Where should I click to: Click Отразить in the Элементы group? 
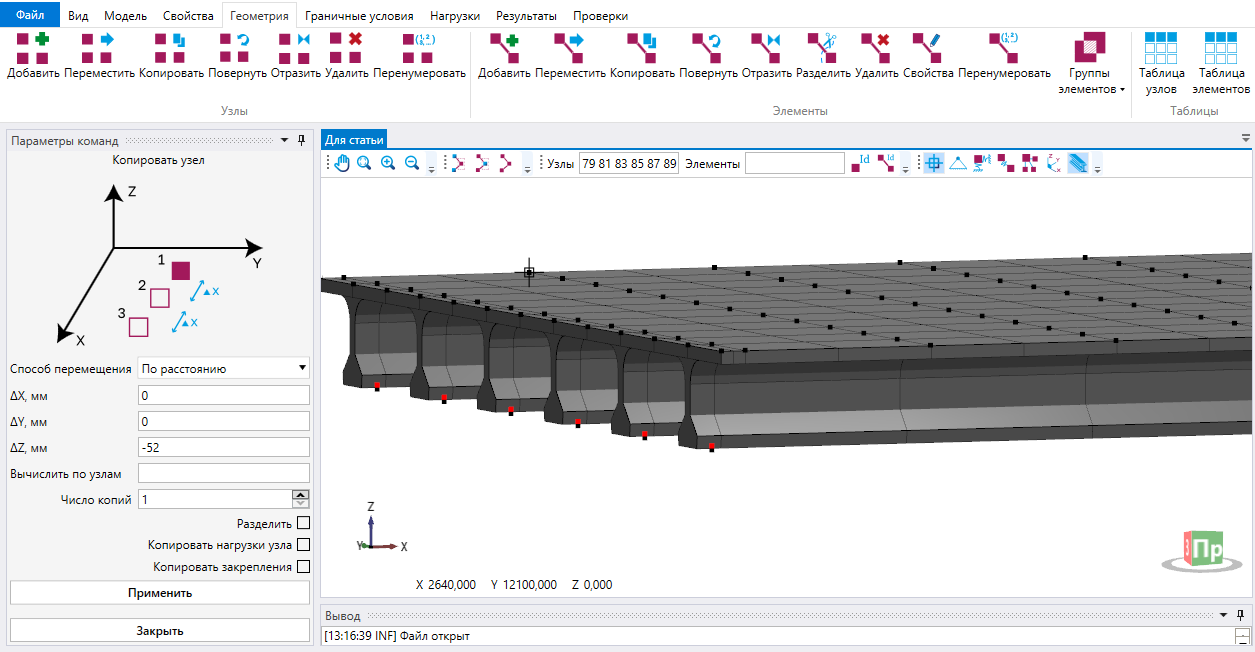[766, 56]
